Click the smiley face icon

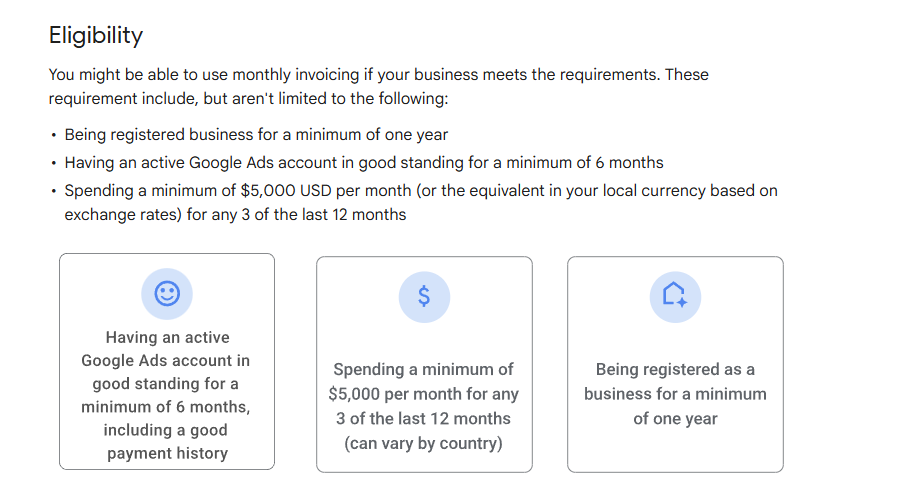pos(167,293)
